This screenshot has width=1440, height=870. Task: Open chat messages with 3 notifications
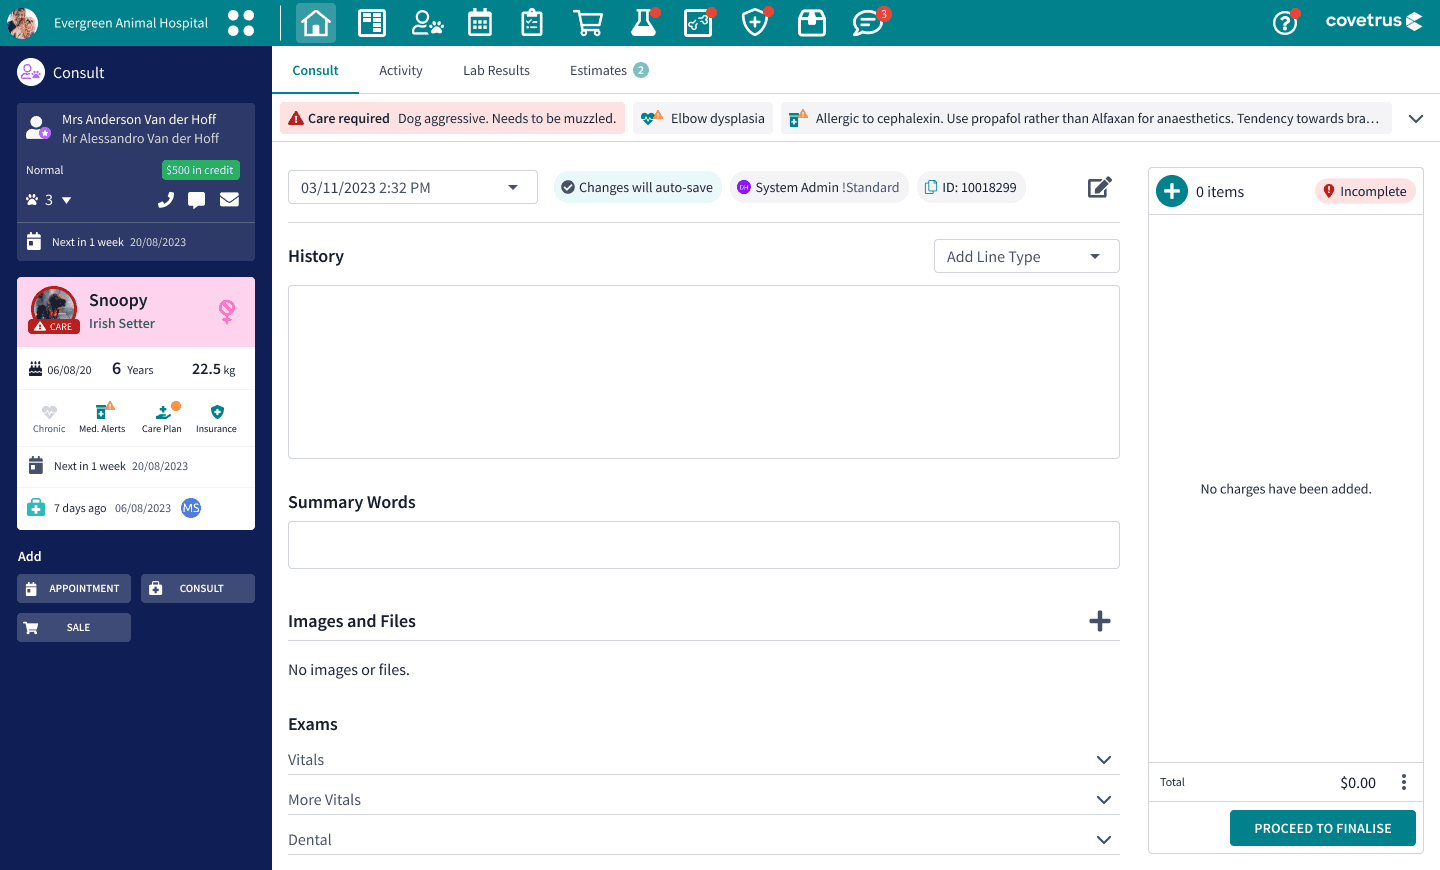tap(869, 22)
